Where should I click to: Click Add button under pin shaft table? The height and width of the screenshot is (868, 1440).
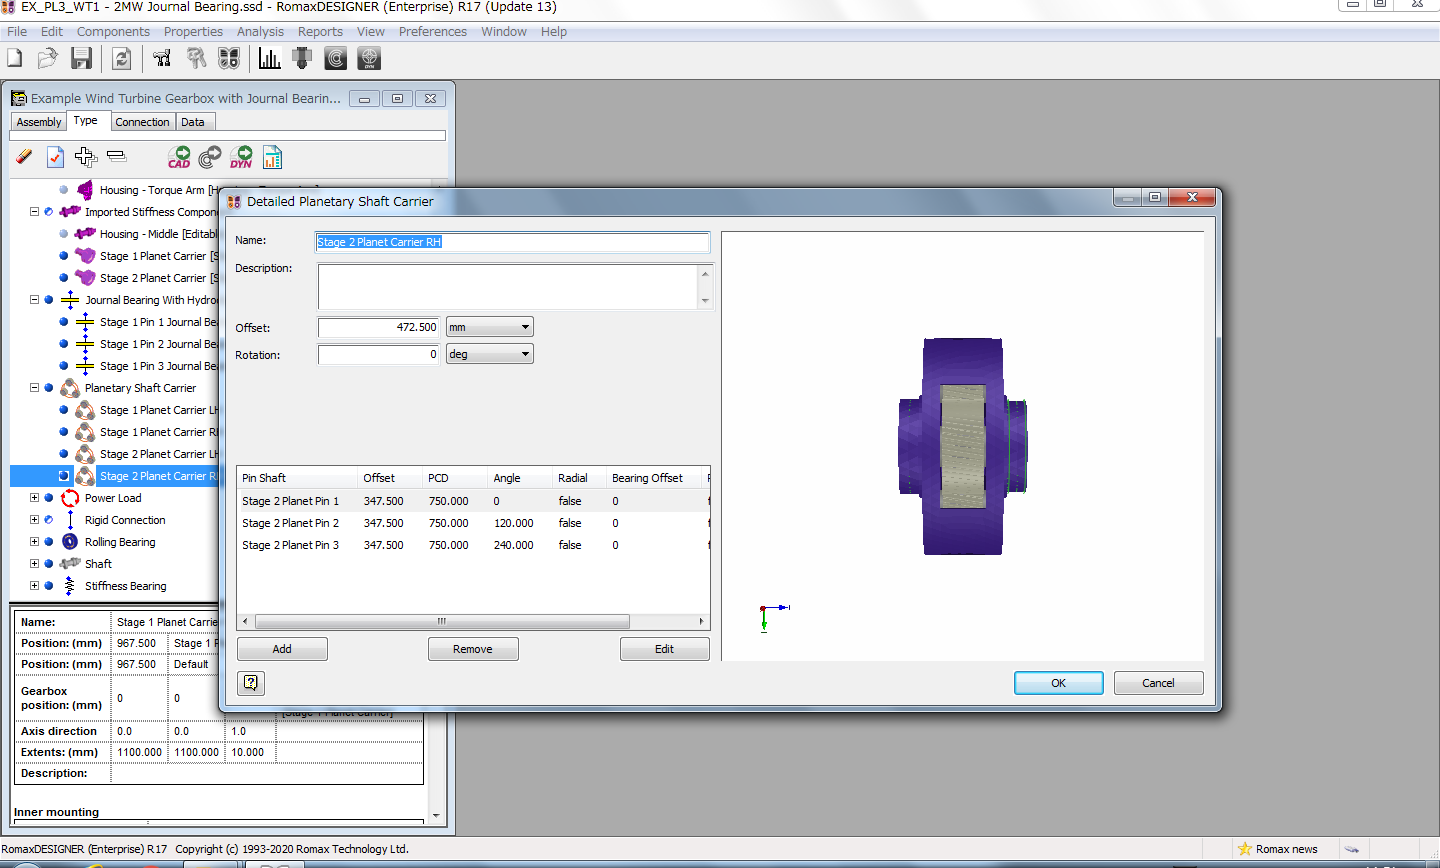(282, 649)
